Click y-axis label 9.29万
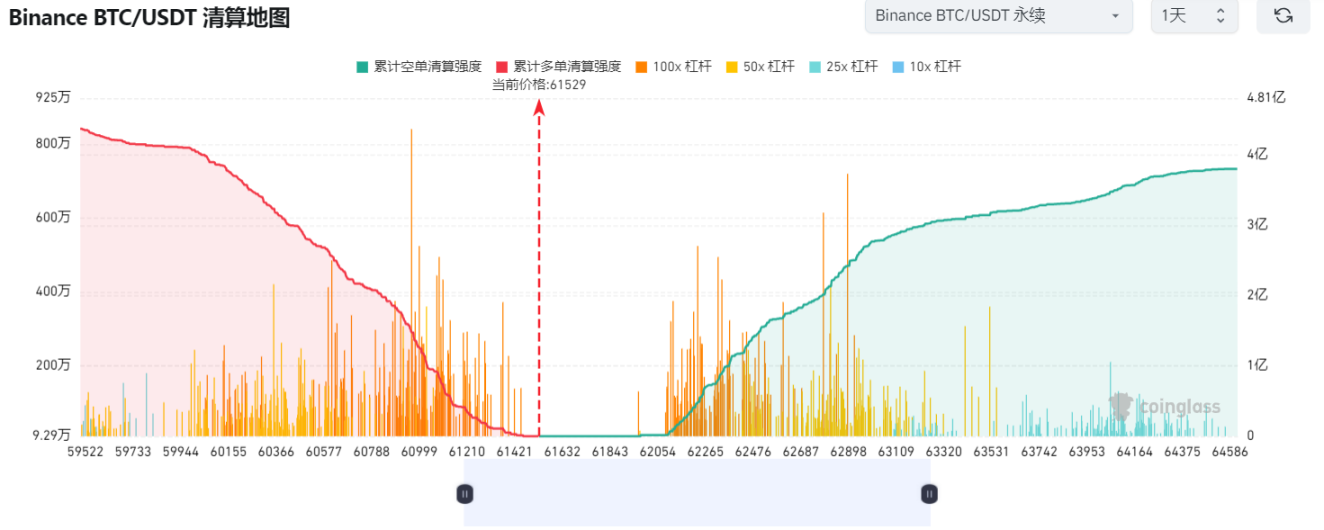1324x530 pixels. point(51,435)
